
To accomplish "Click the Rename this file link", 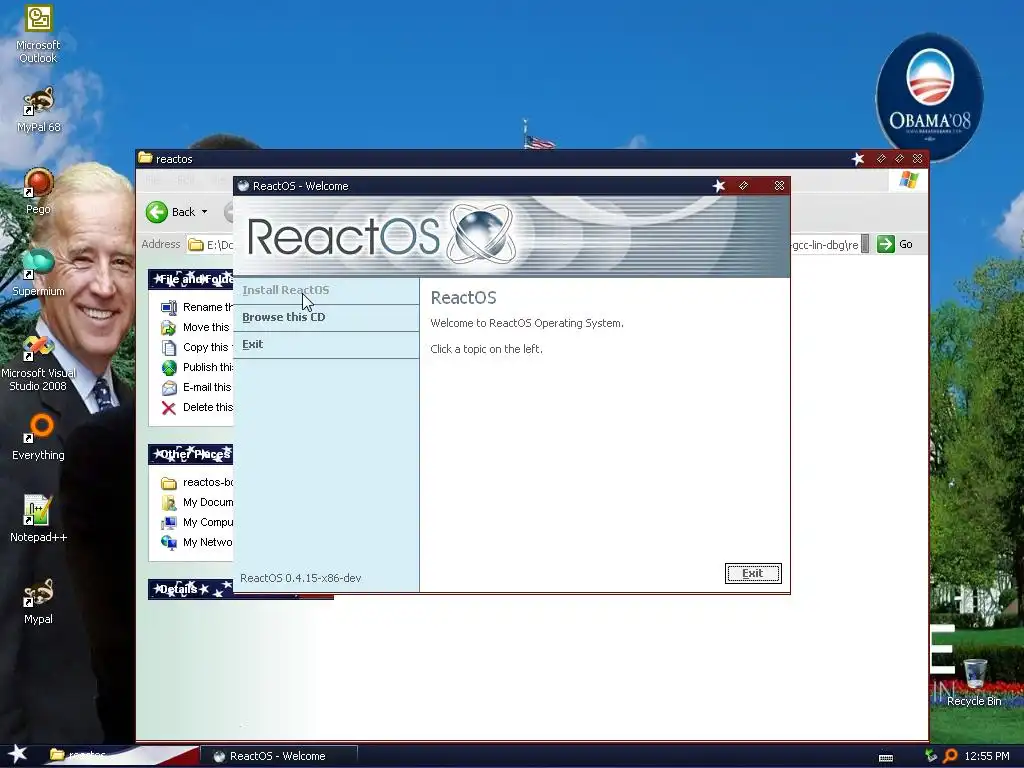I will click(208, 307).
